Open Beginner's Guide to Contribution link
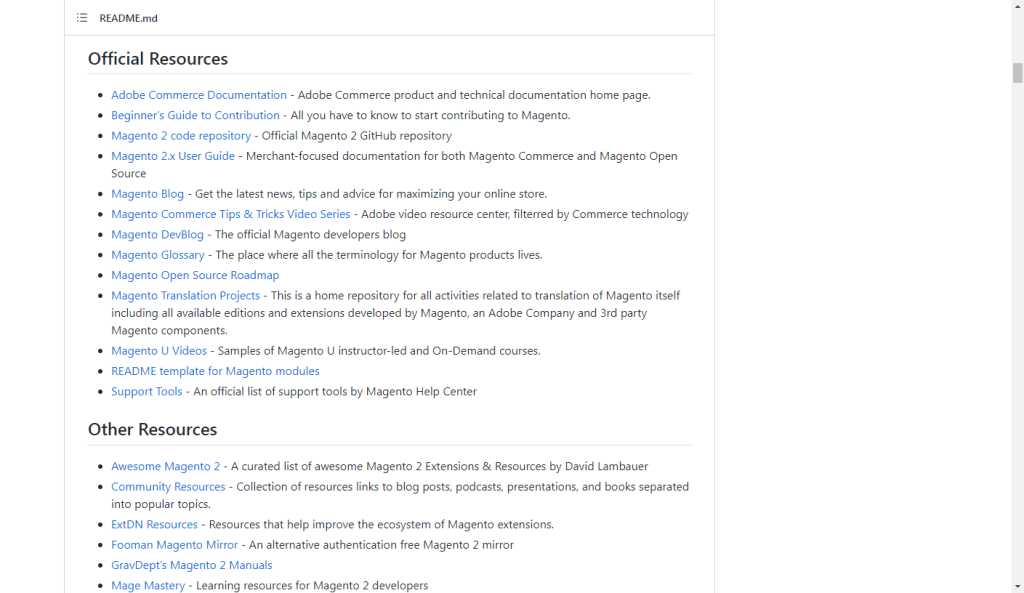The height and width of the screenshot is (593, 1024). pos(195,115)
